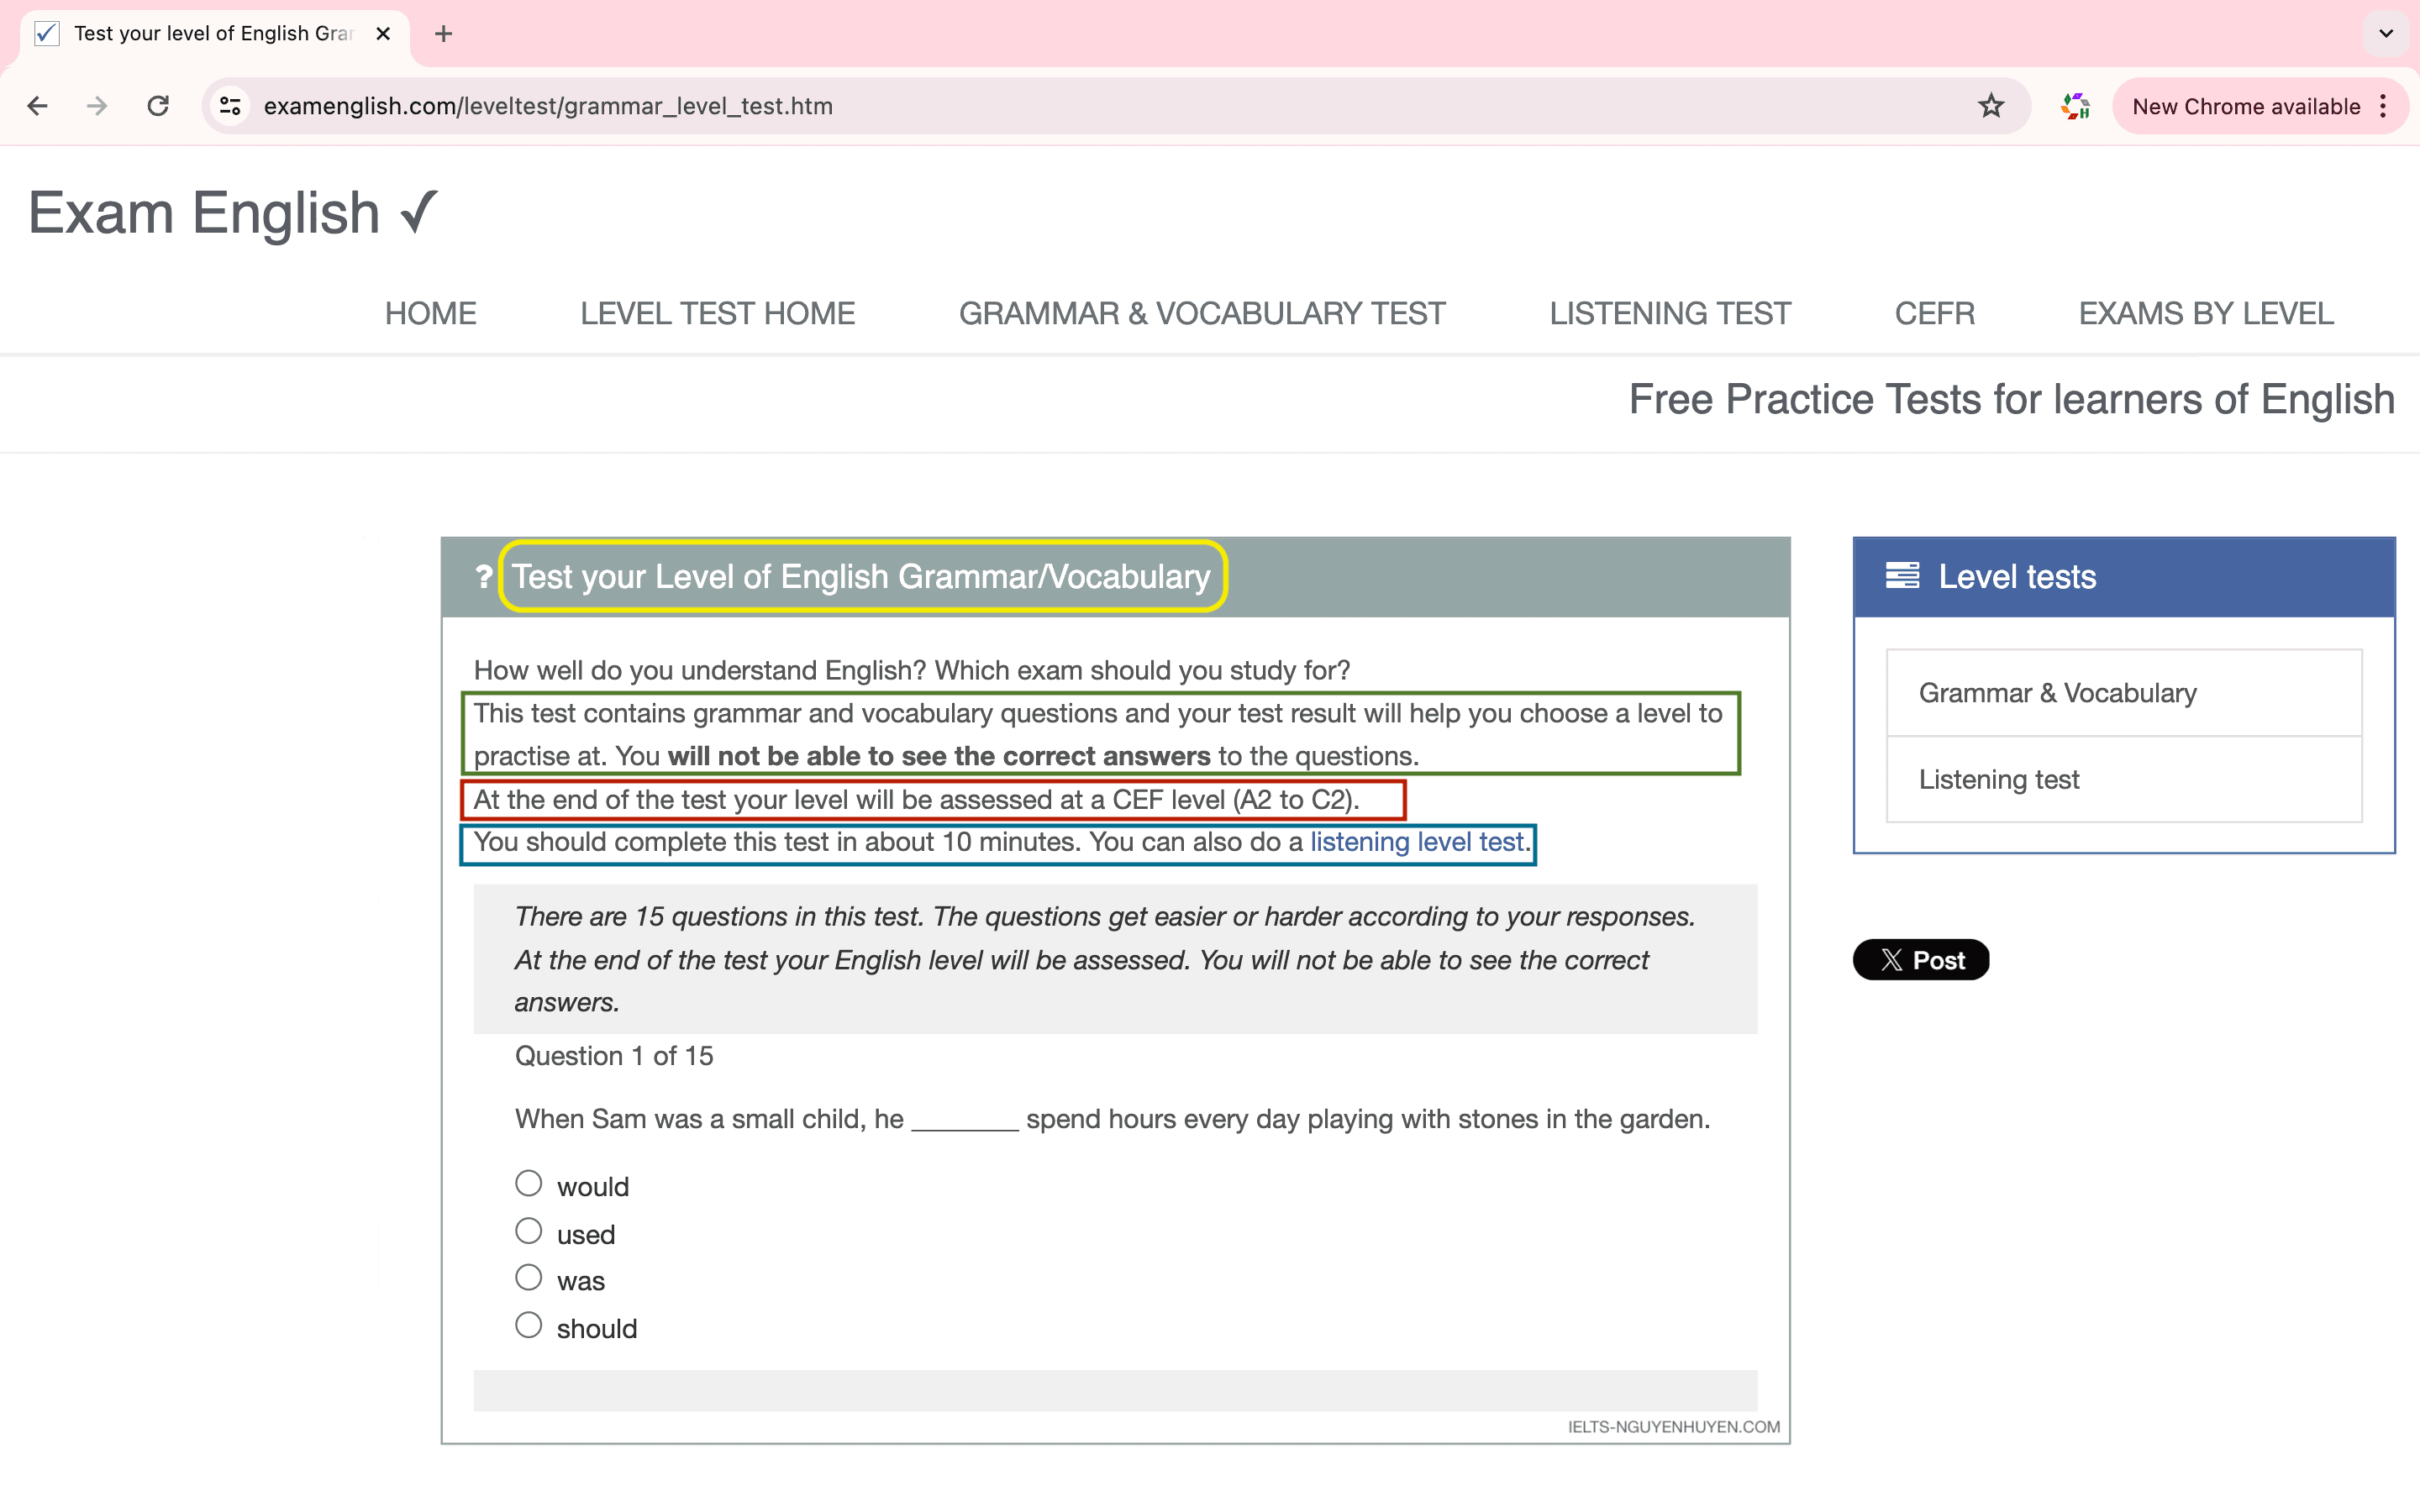Click the Exam English checkmark logo
Screen dimensions: 2420x1512
tap(418, 212)
